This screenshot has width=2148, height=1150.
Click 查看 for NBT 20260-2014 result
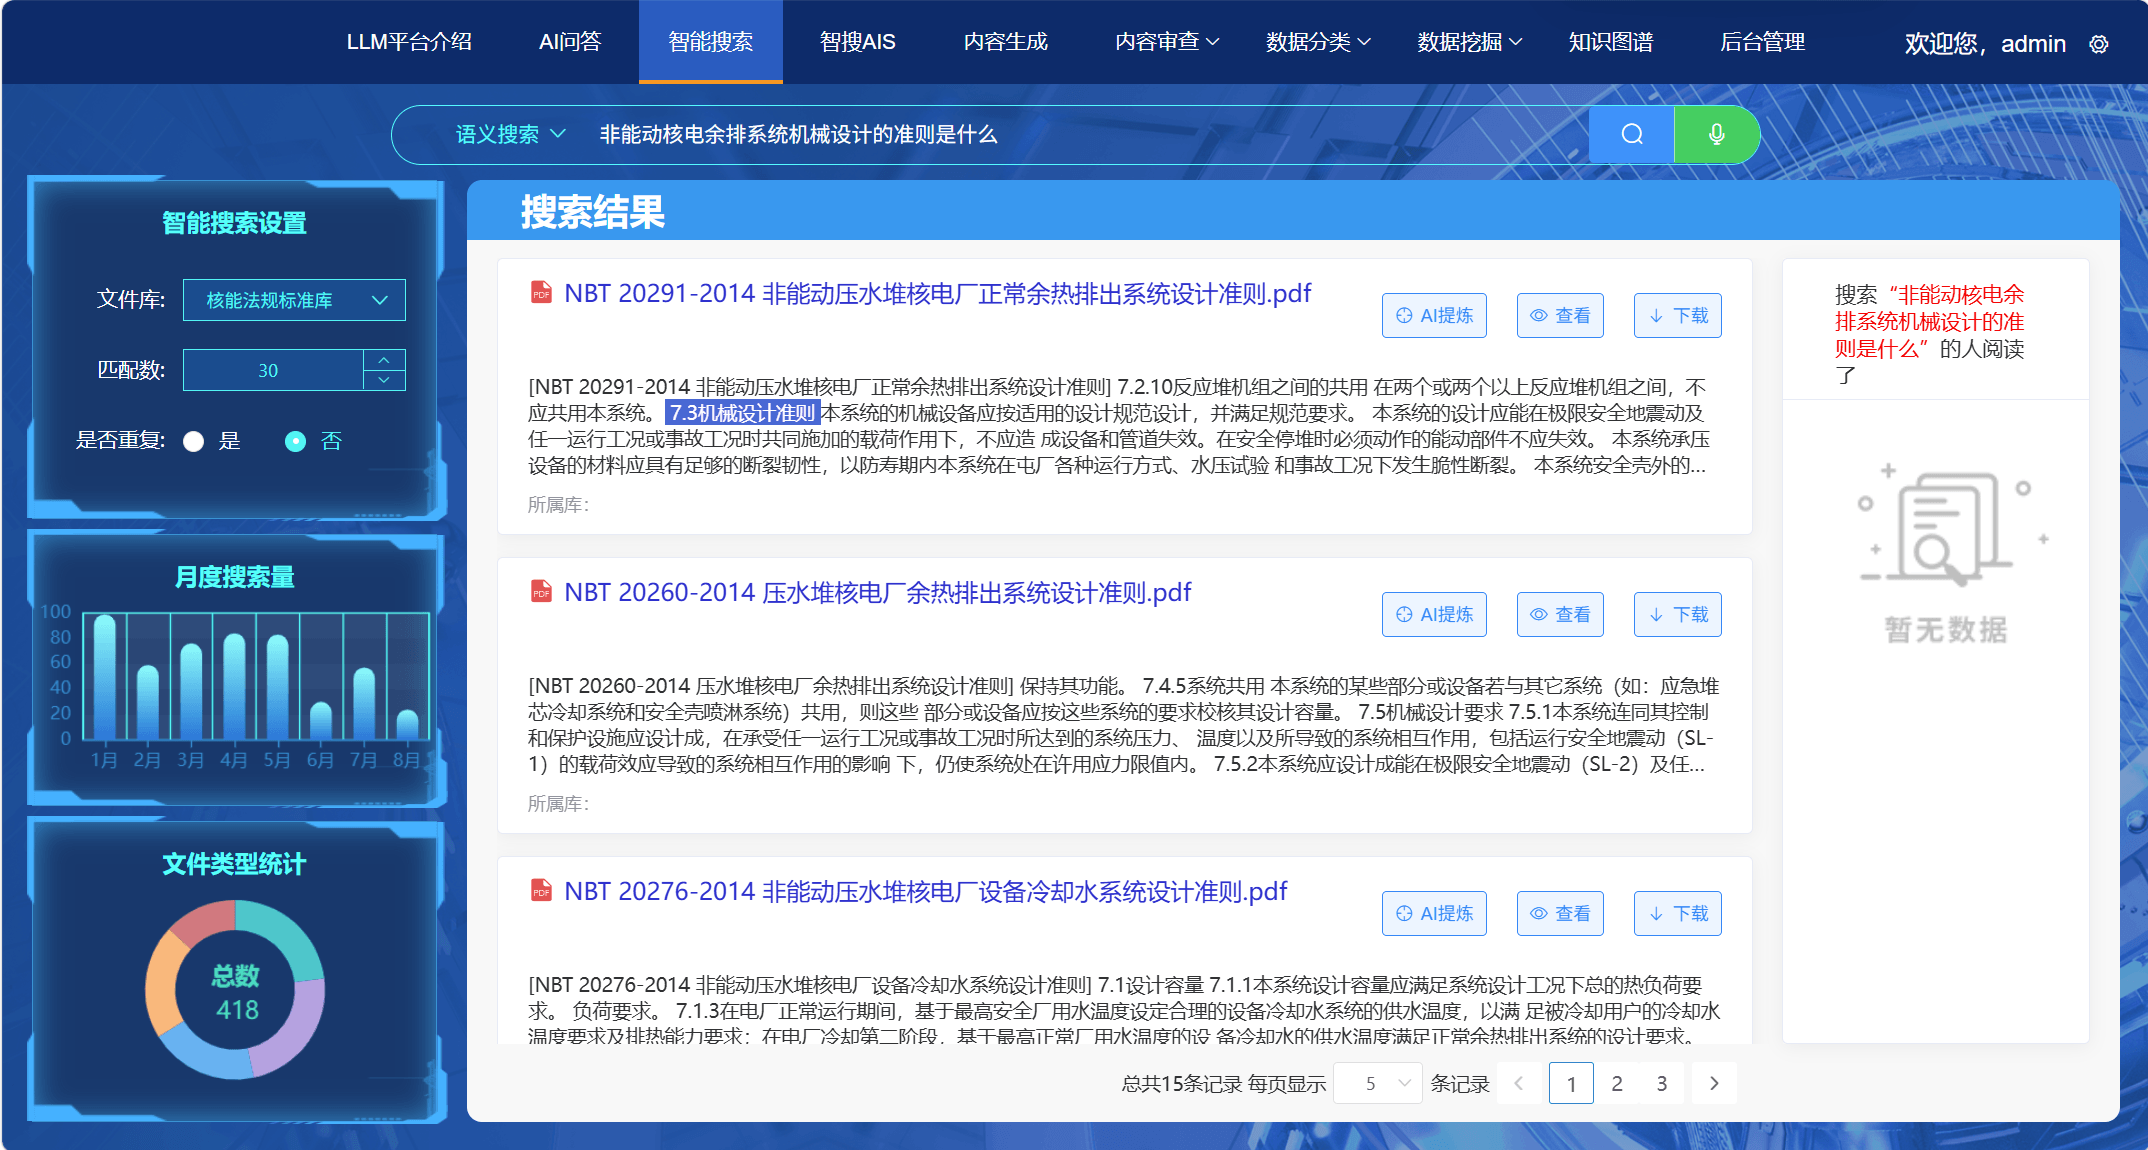point(1560,614)
